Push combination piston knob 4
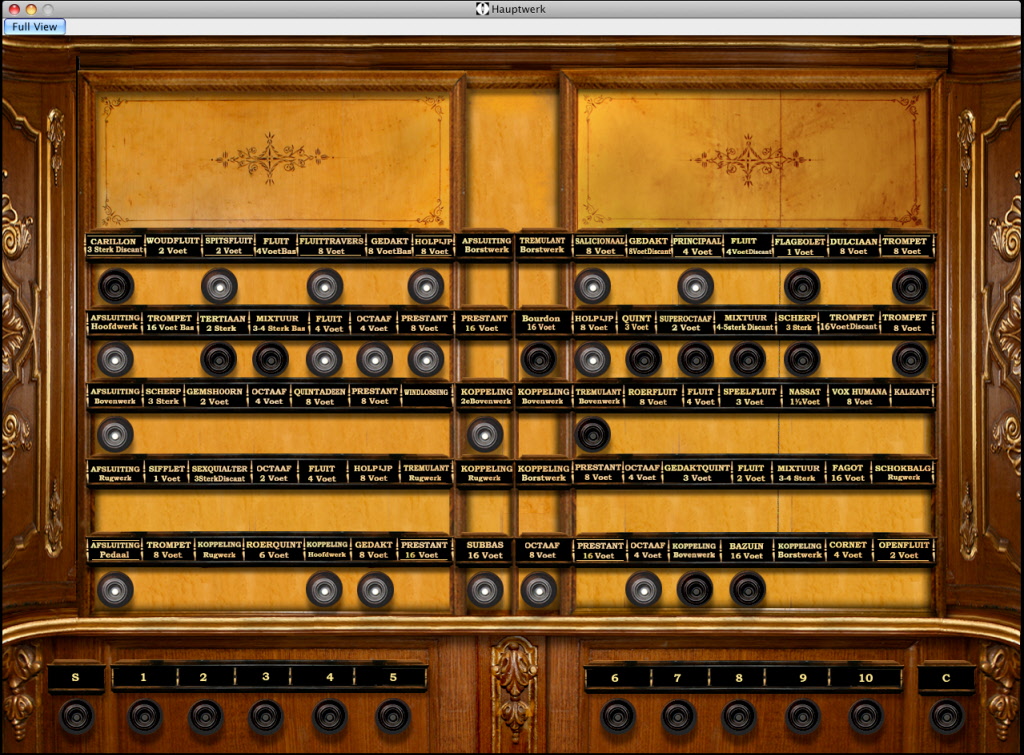The width and height of the screenshot is (1024, 755). (x=330, y=716)
